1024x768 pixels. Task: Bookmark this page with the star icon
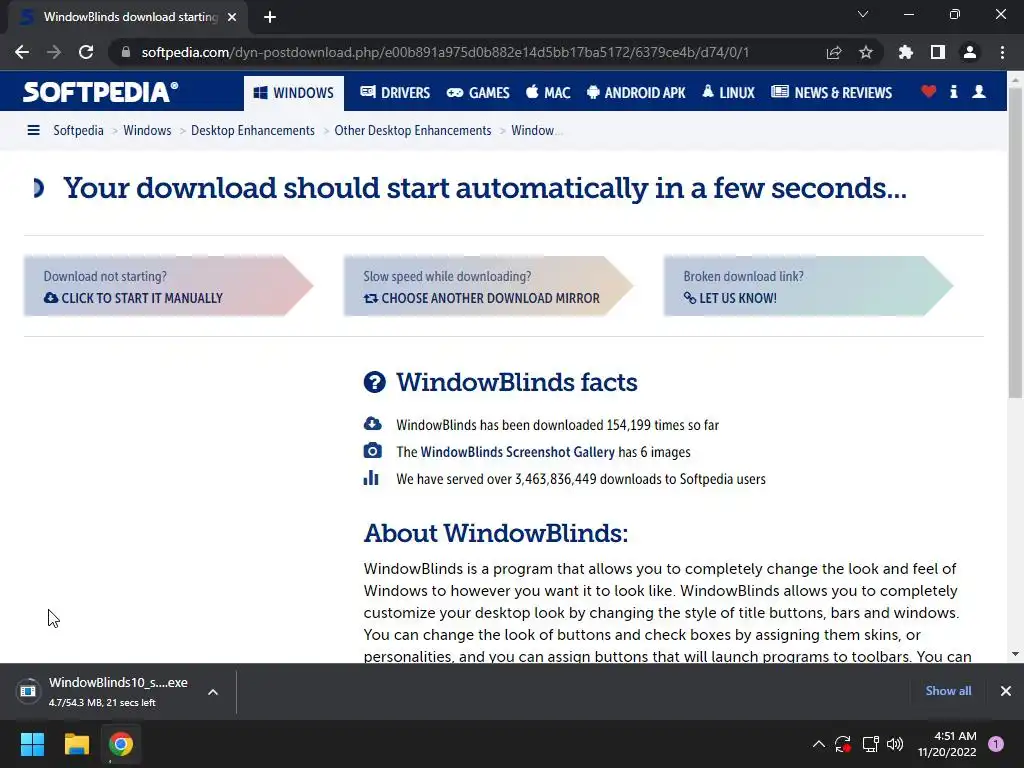pyautogui.click(x=866, y=52)
